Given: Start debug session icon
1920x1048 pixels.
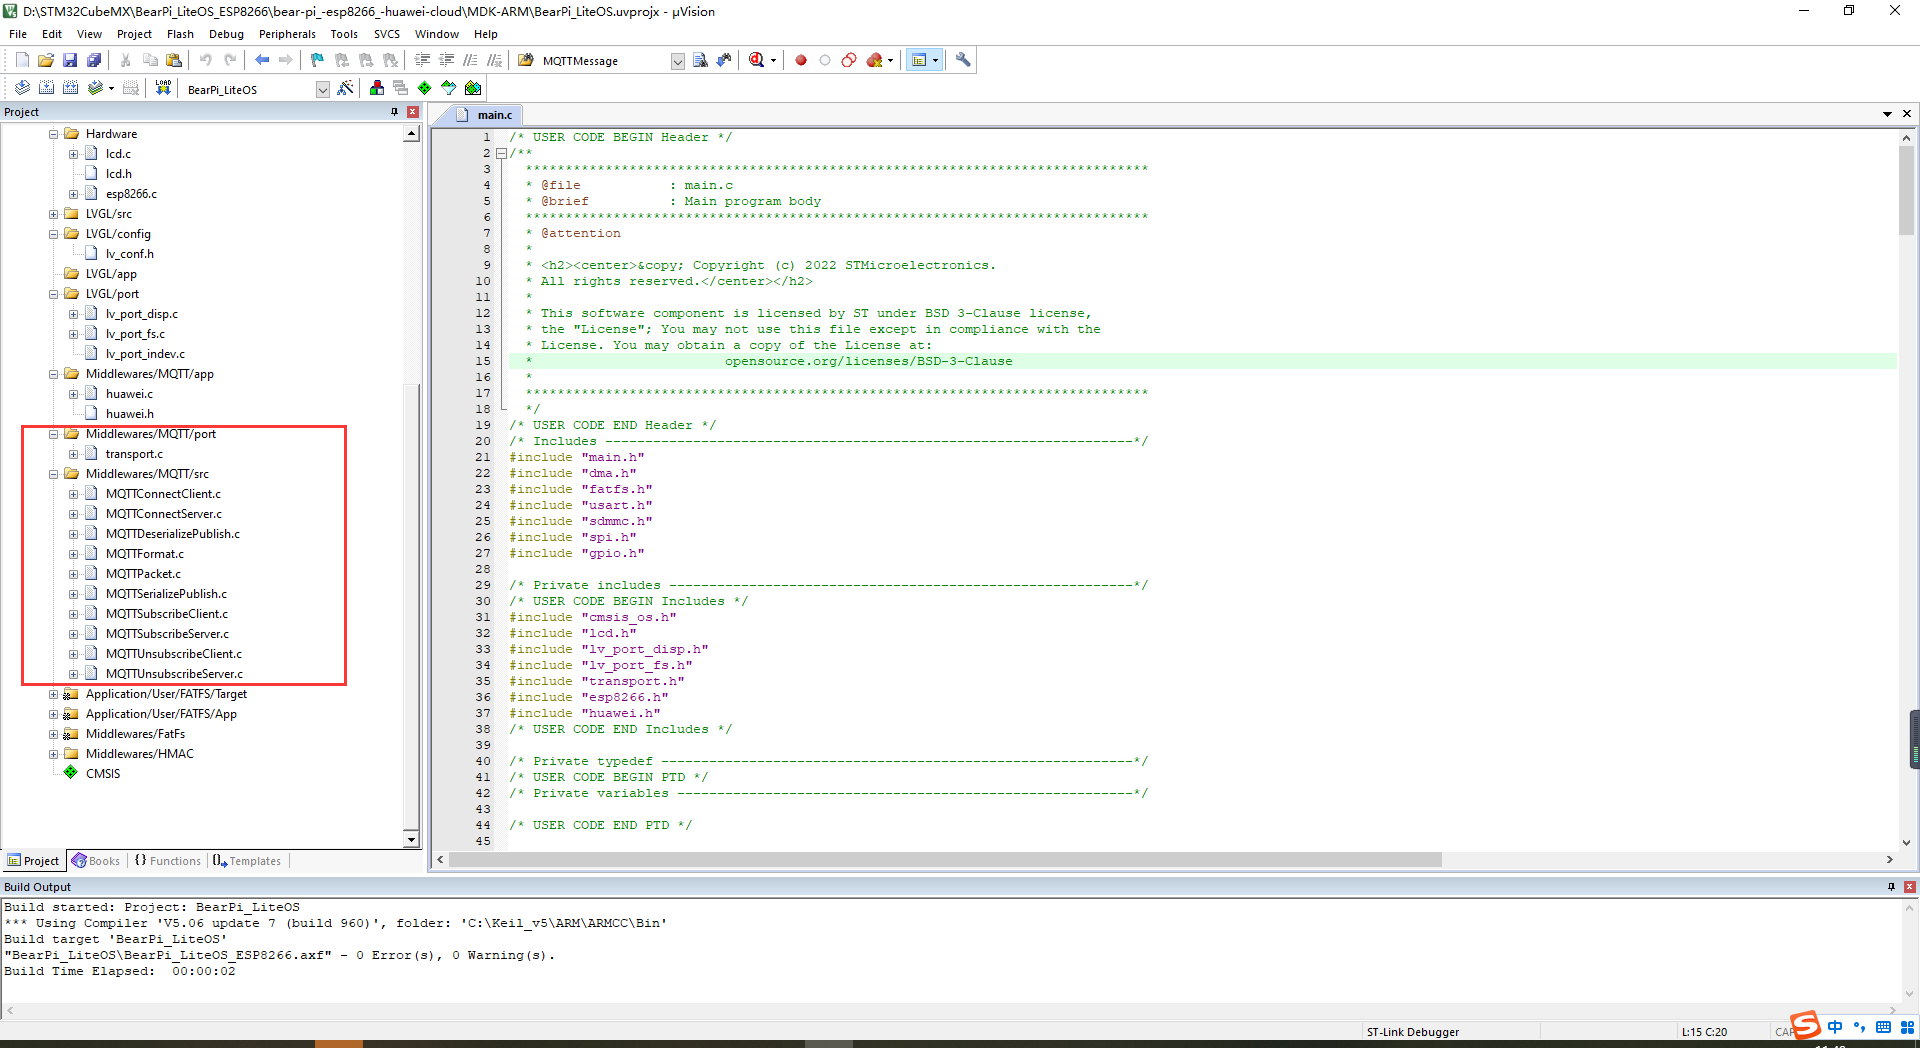Looking at the screenshot, I should [757, 60].
